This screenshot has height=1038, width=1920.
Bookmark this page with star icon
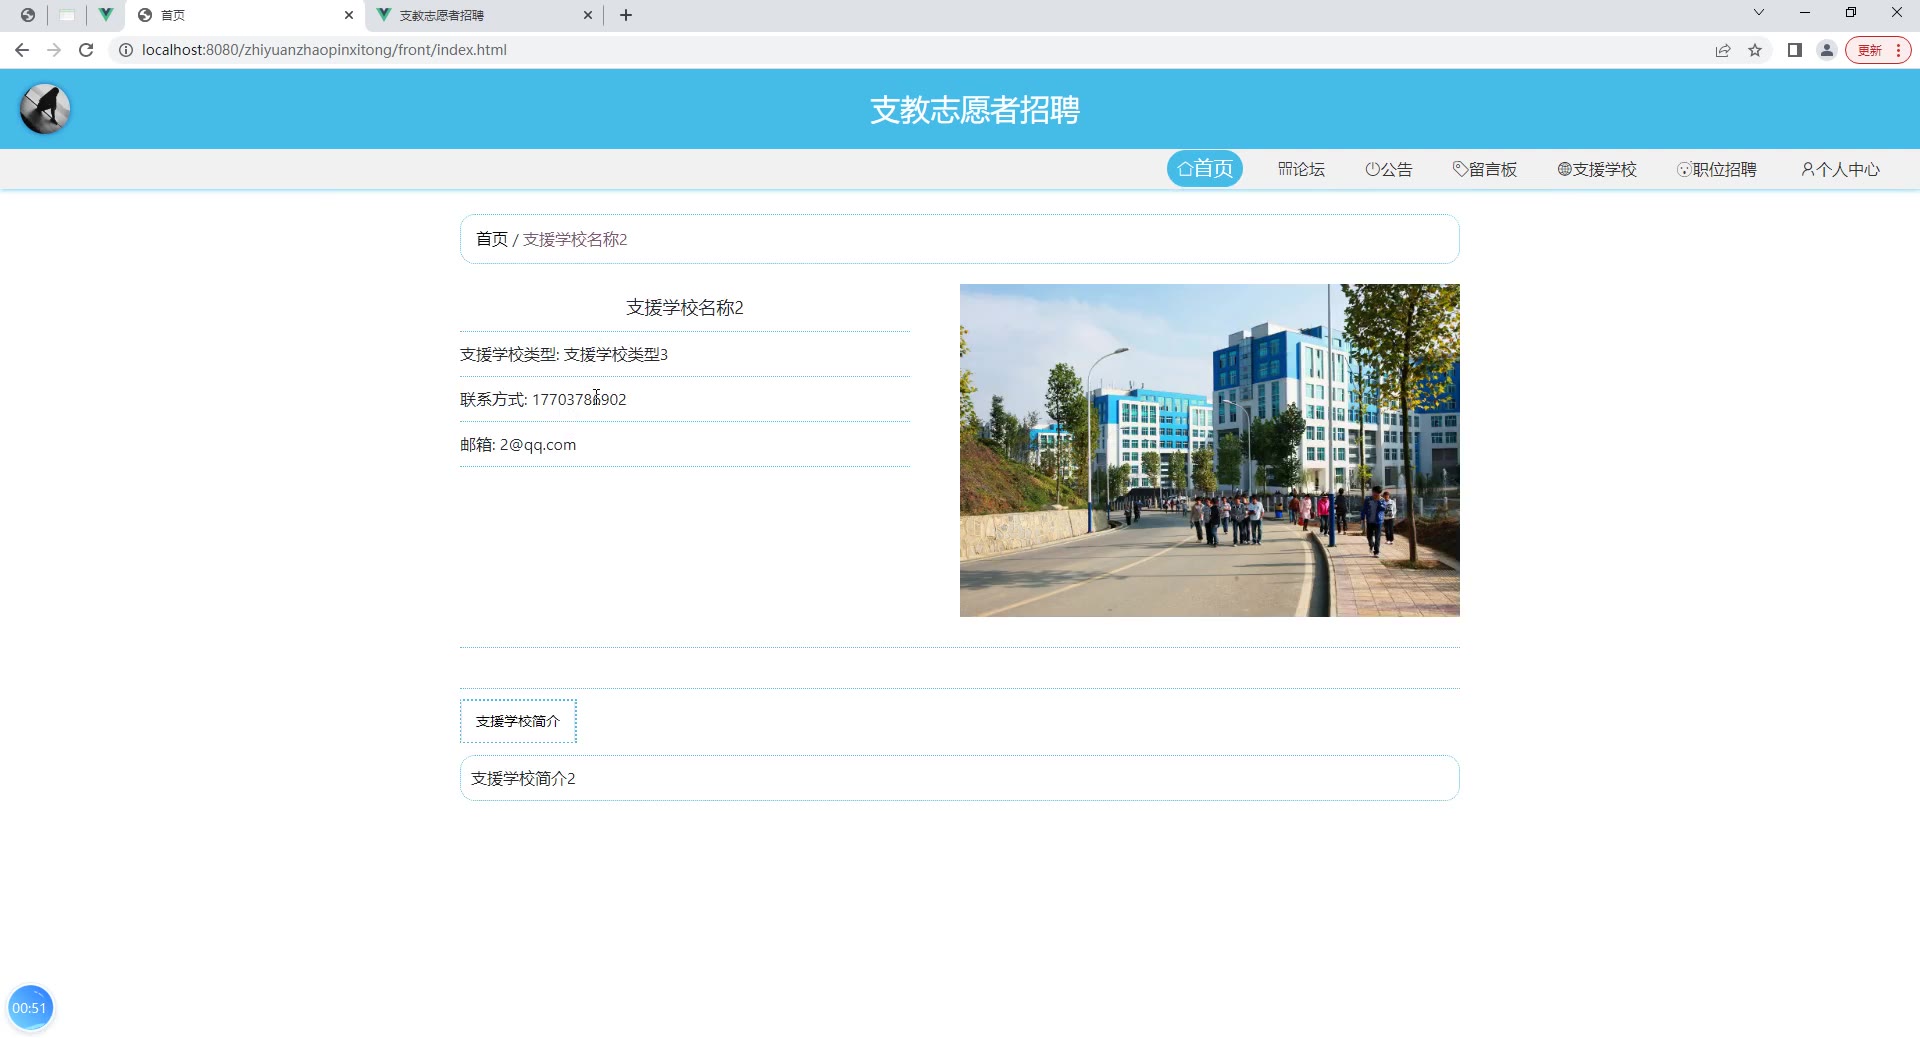(1755, 50)
